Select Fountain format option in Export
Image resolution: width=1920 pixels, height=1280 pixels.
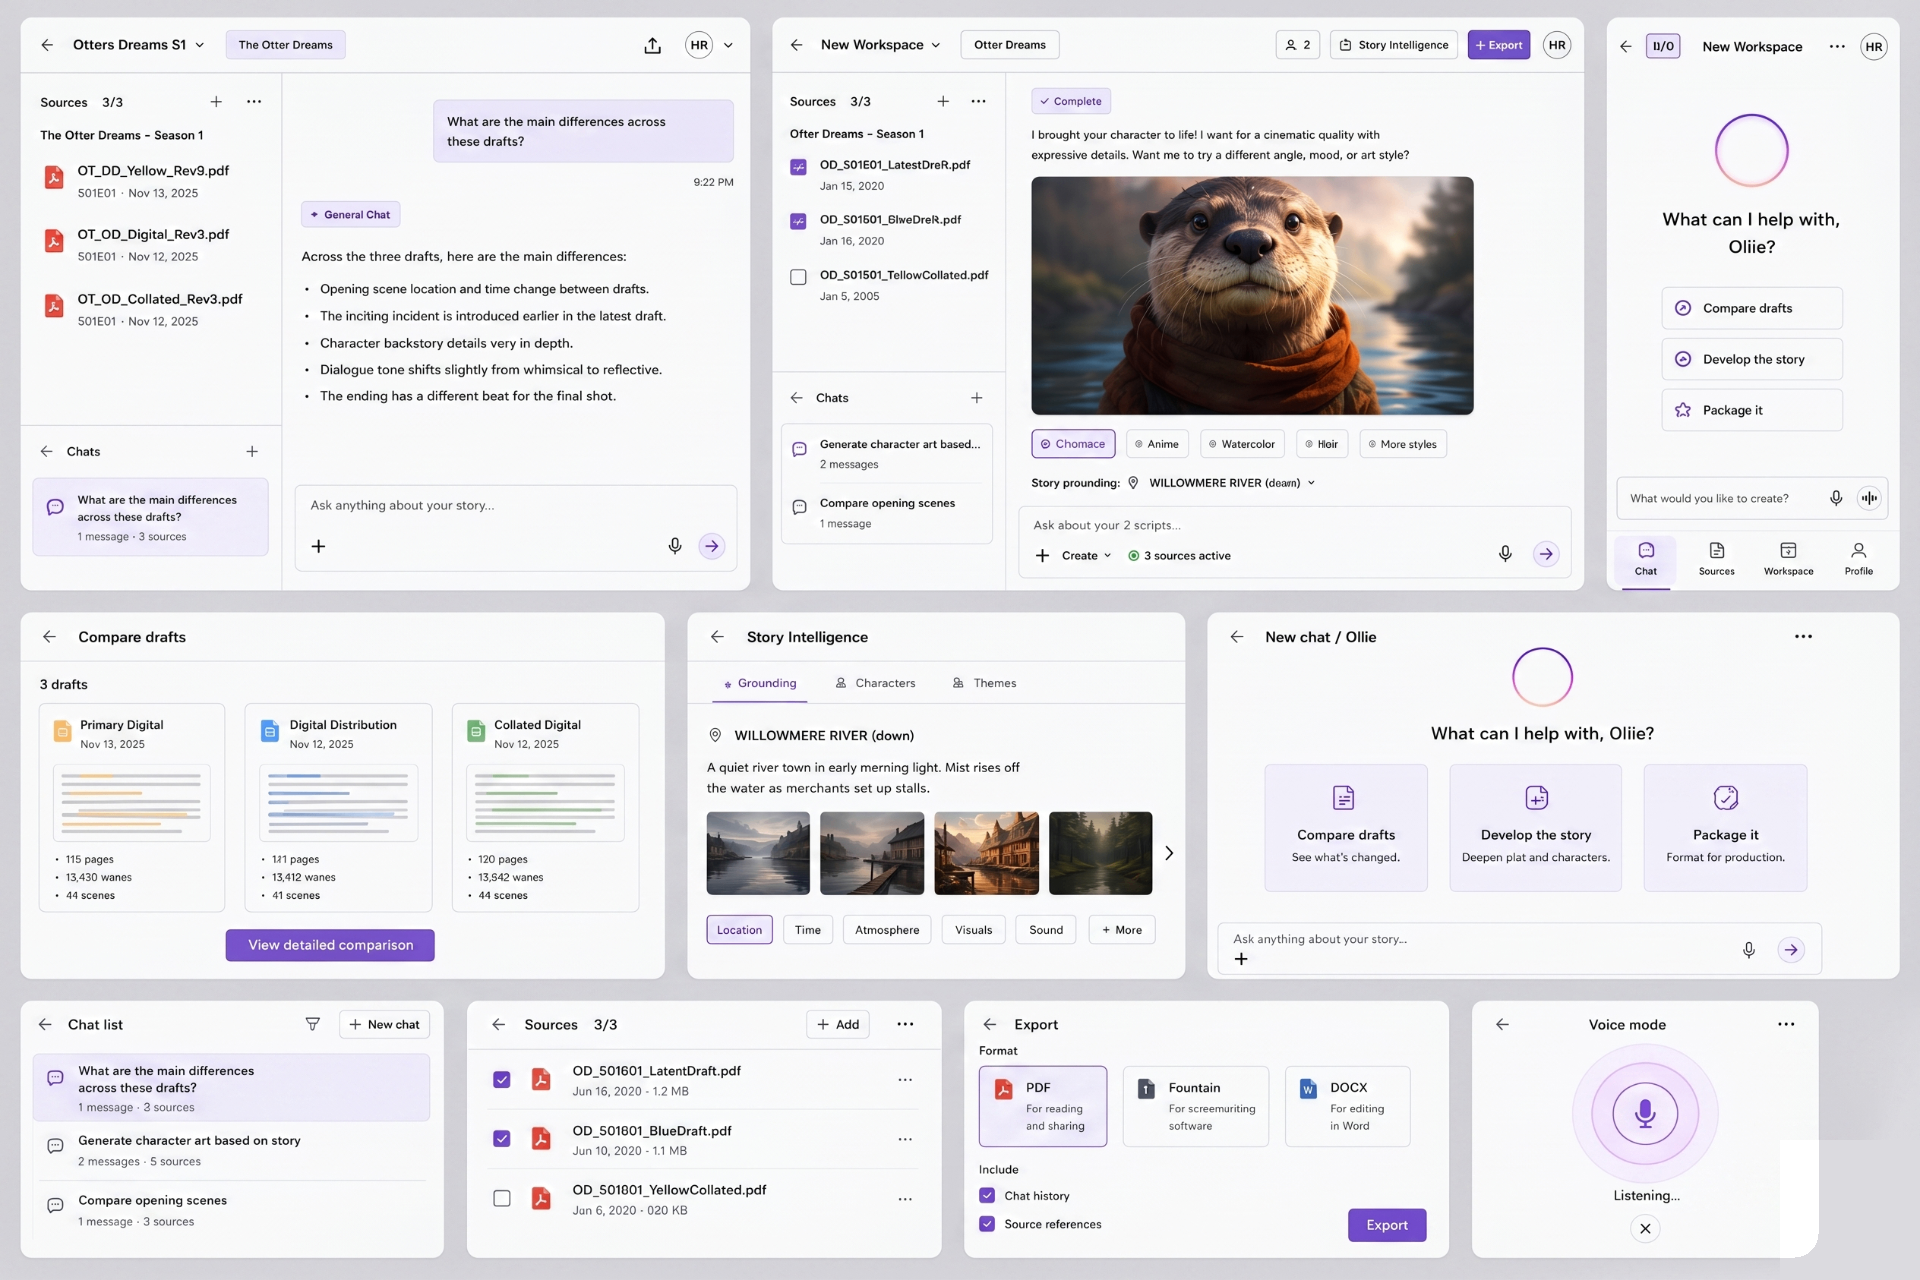coord(1196,1106)
